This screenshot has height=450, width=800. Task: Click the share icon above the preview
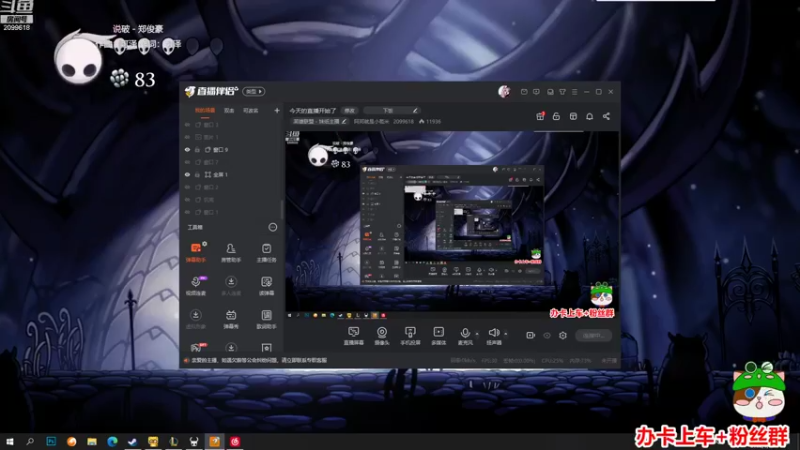pos(606,116)
